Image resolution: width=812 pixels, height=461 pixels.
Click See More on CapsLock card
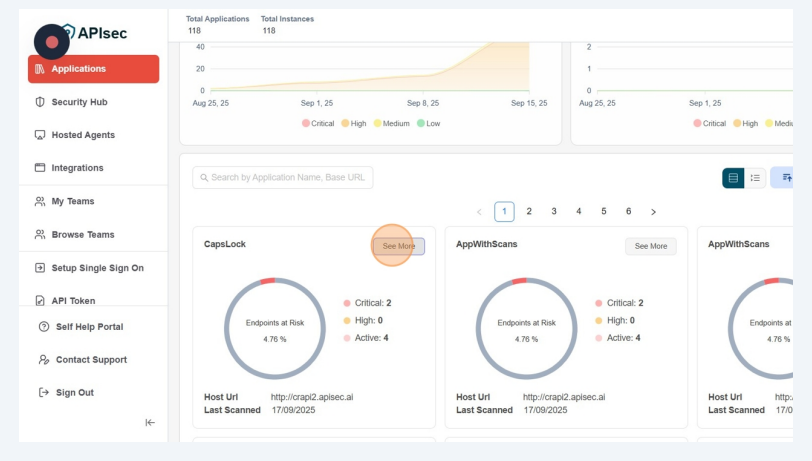398,246
